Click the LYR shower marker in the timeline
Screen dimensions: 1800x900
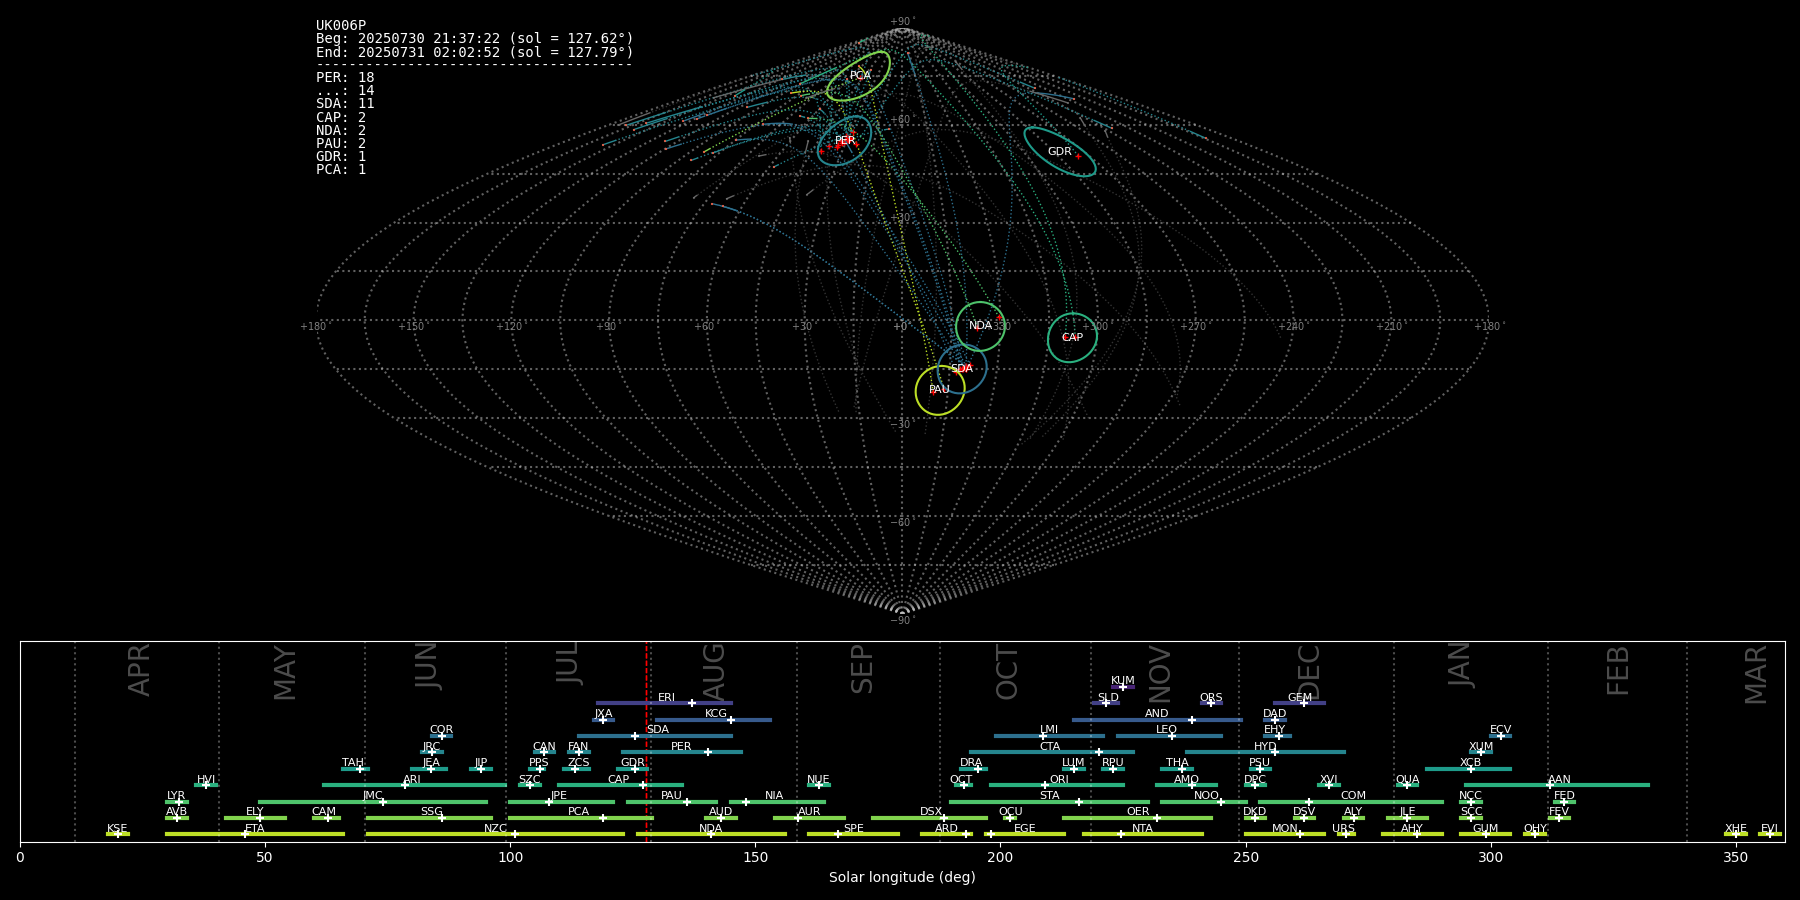177,801
